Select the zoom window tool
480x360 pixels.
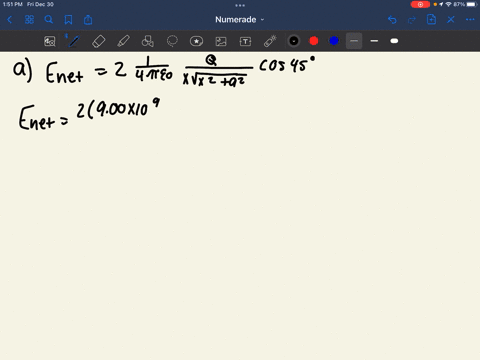[50, 41]
